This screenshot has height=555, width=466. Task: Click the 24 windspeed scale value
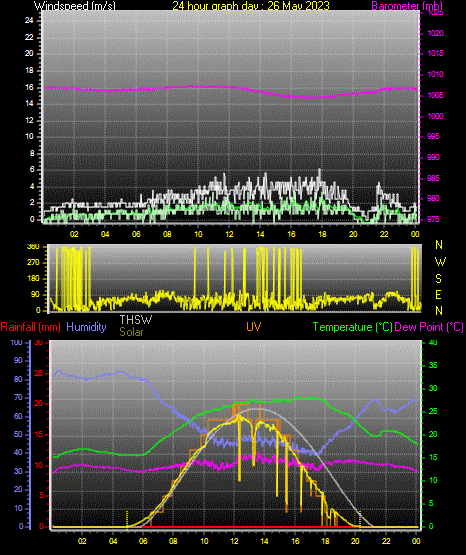click(29, 21)
